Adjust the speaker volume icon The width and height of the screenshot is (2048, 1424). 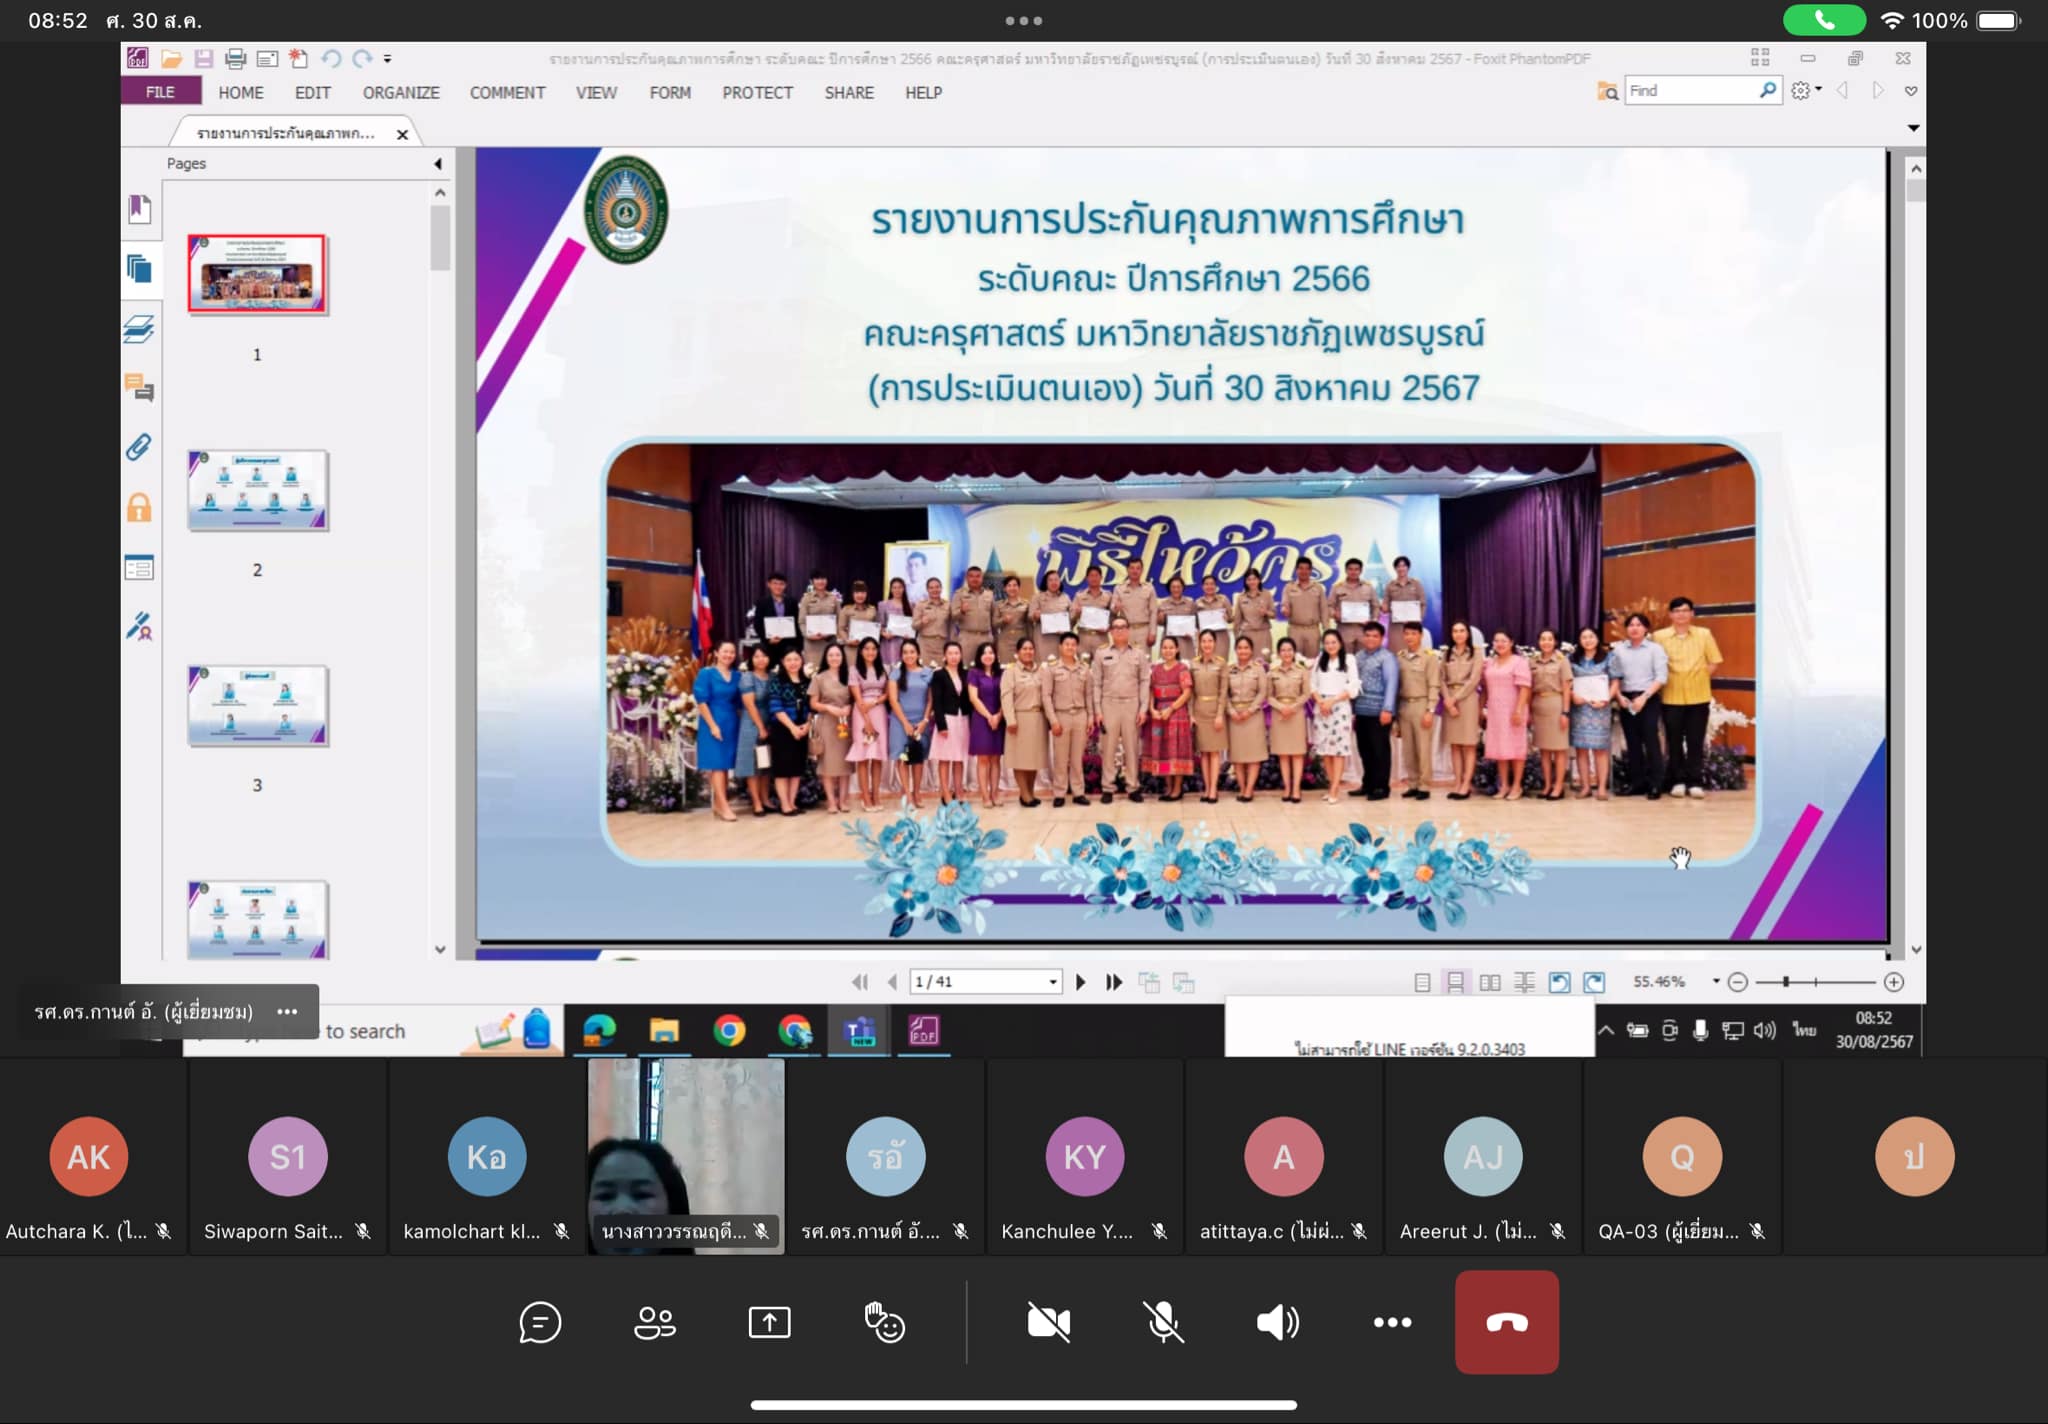coord(1277,1322)
